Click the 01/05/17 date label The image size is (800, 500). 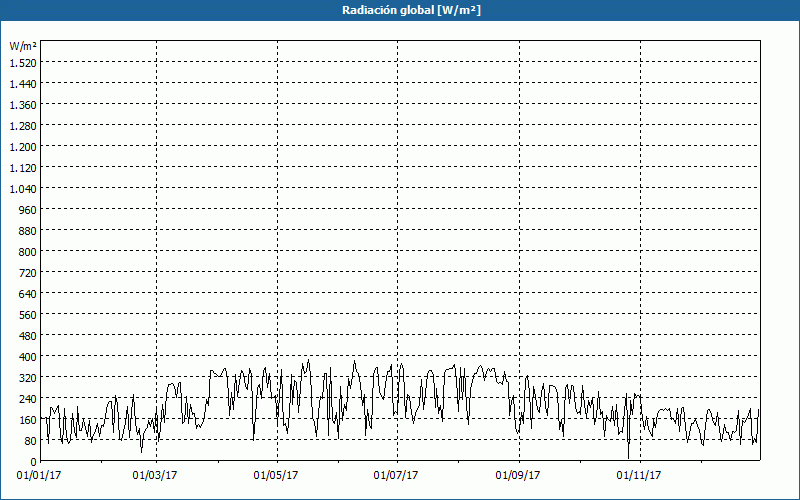(276, 476)
